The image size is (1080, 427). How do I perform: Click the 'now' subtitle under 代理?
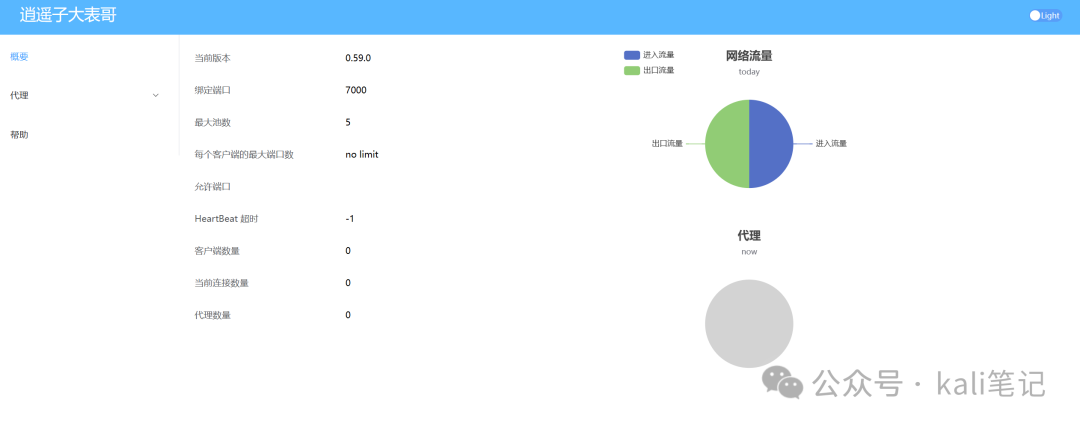tap(749, 251)
